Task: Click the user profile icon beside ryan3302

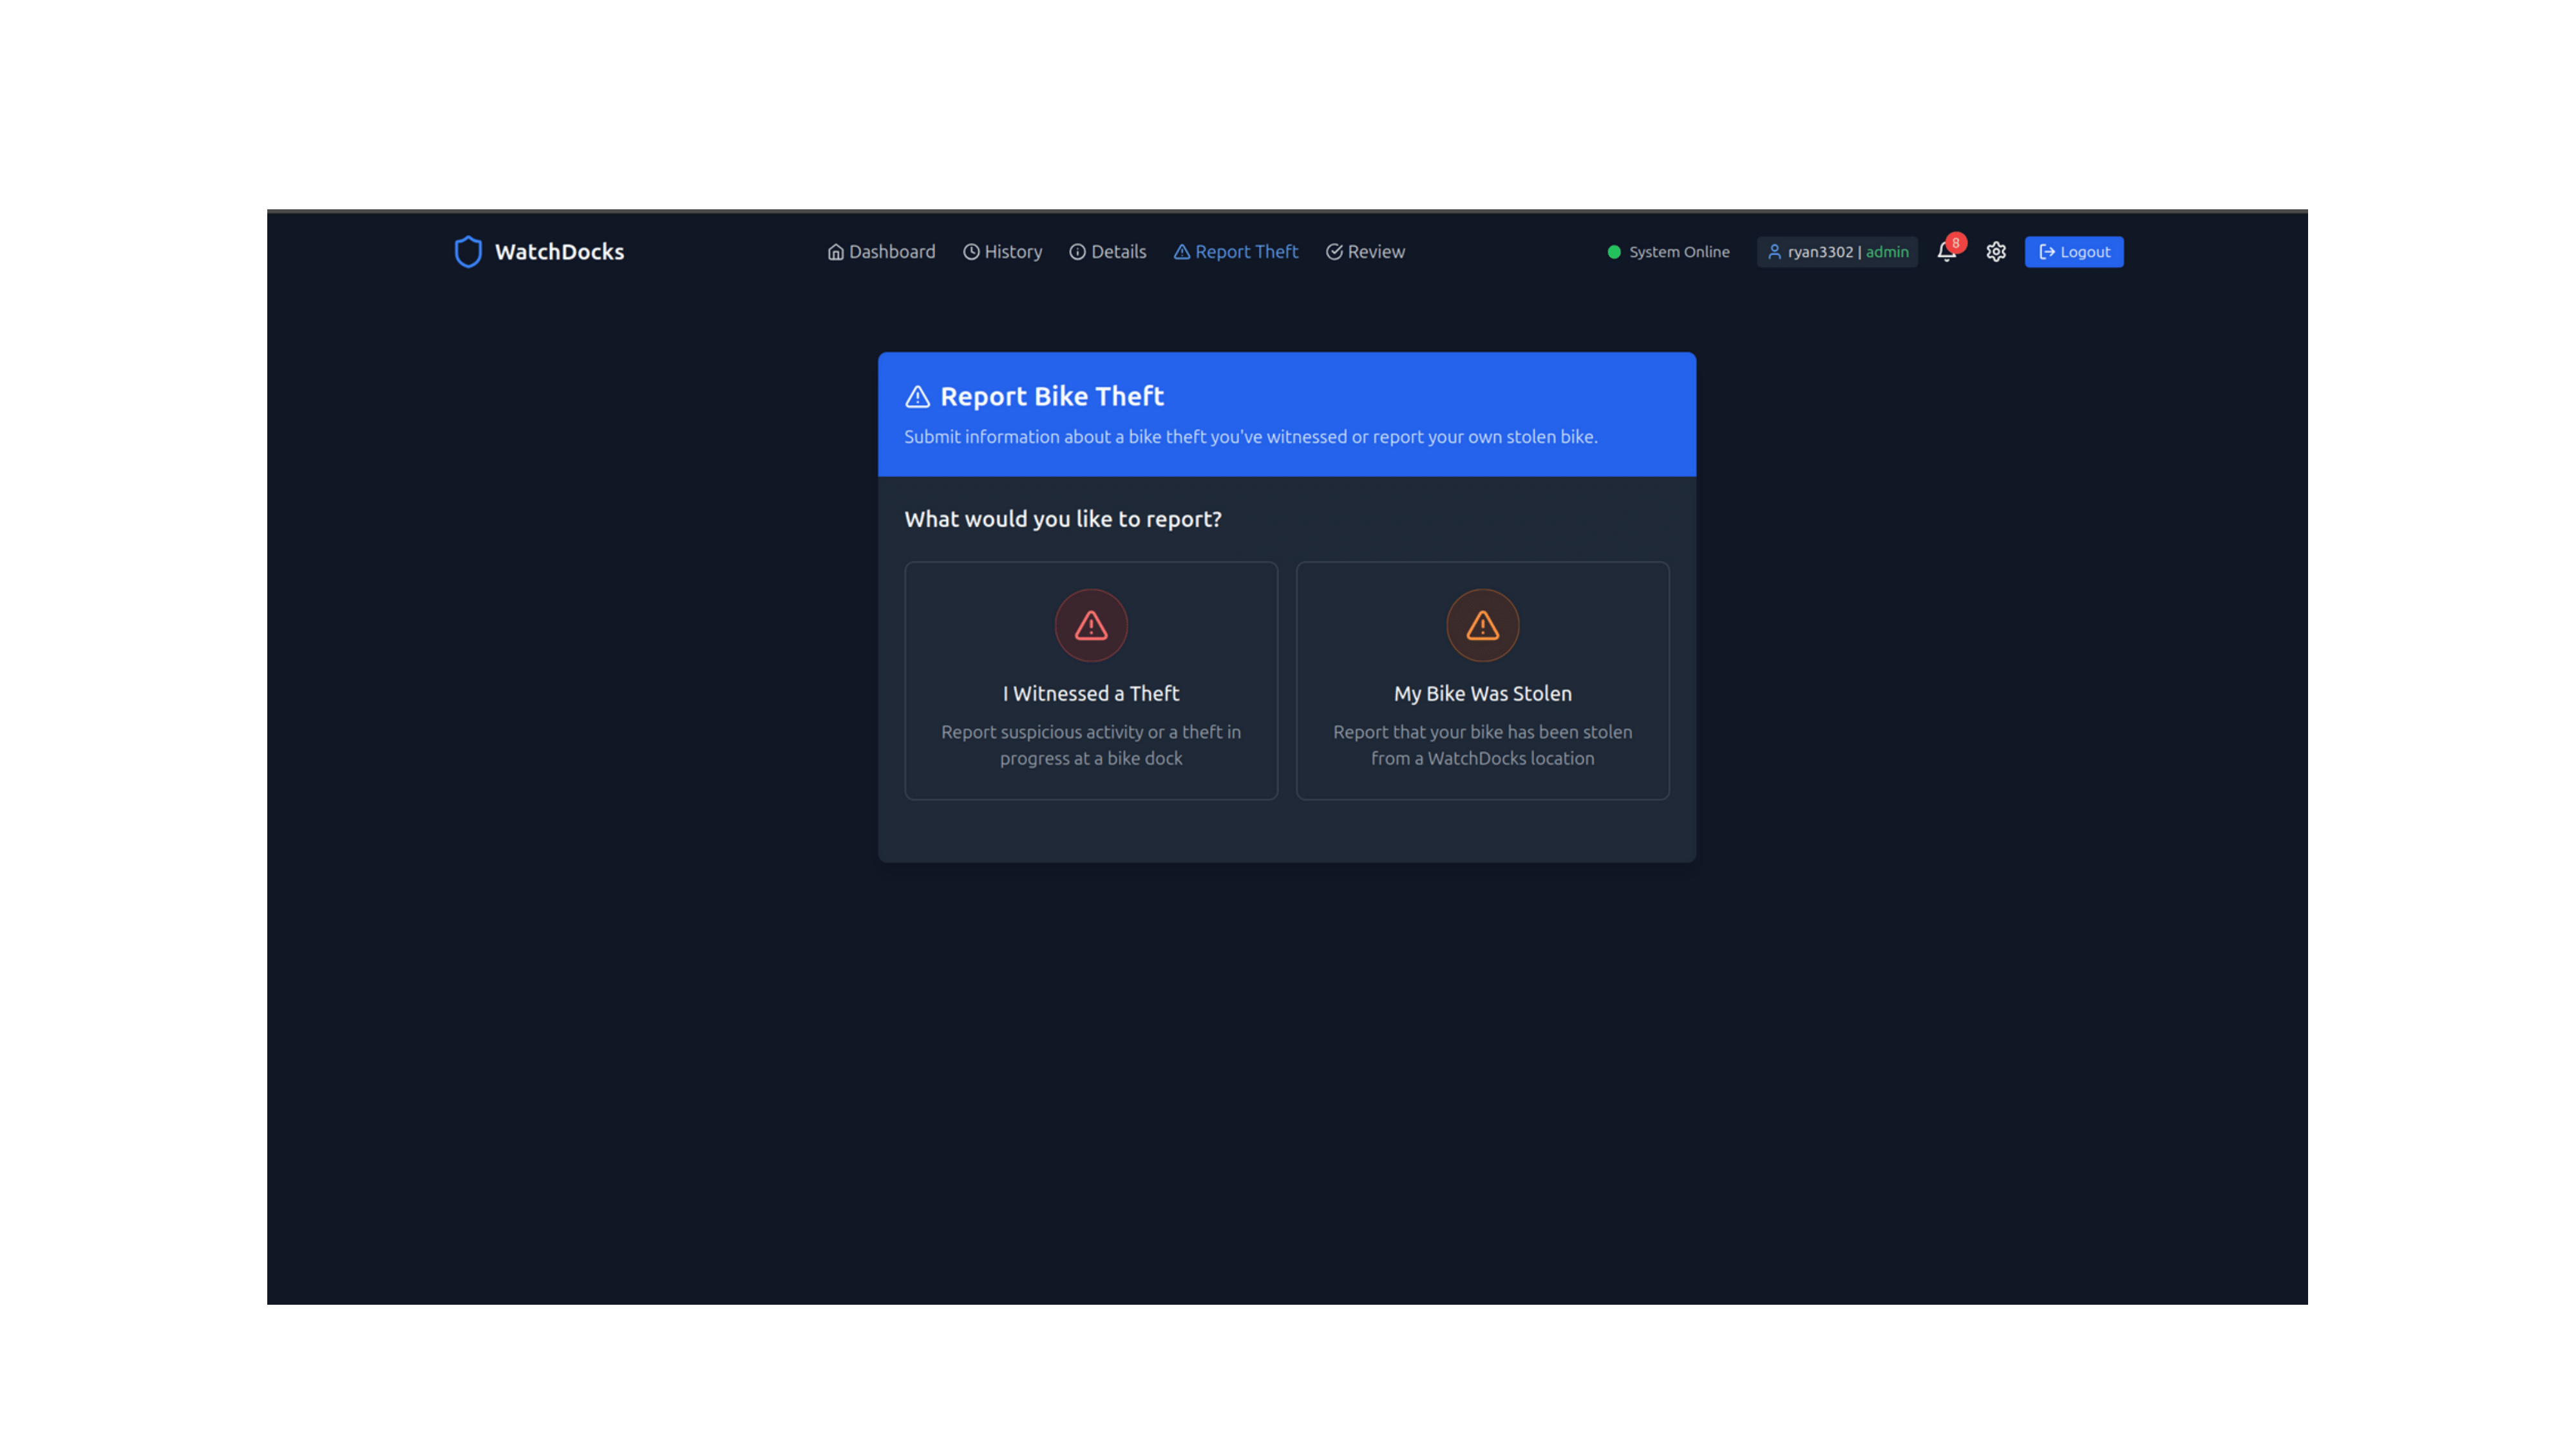Action: tap(1774, 252)
